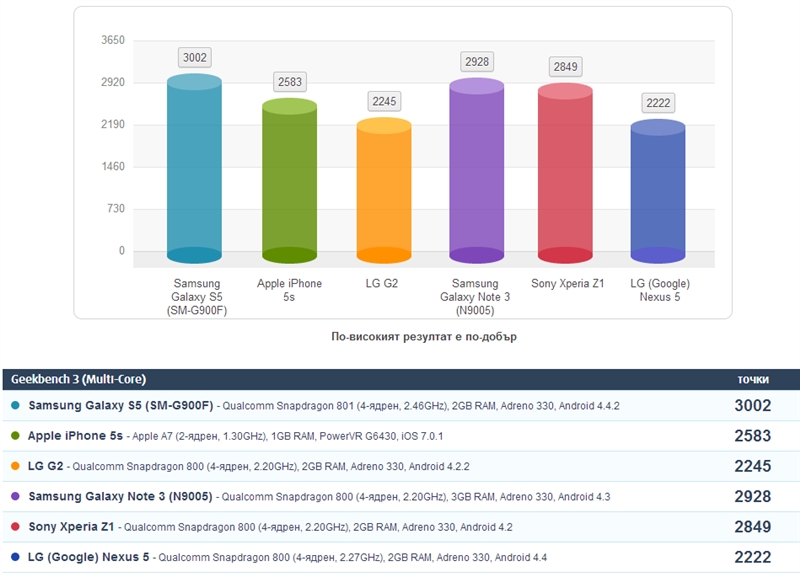
Task: Click the 2849 value label above bar
Action: (565, 66)
